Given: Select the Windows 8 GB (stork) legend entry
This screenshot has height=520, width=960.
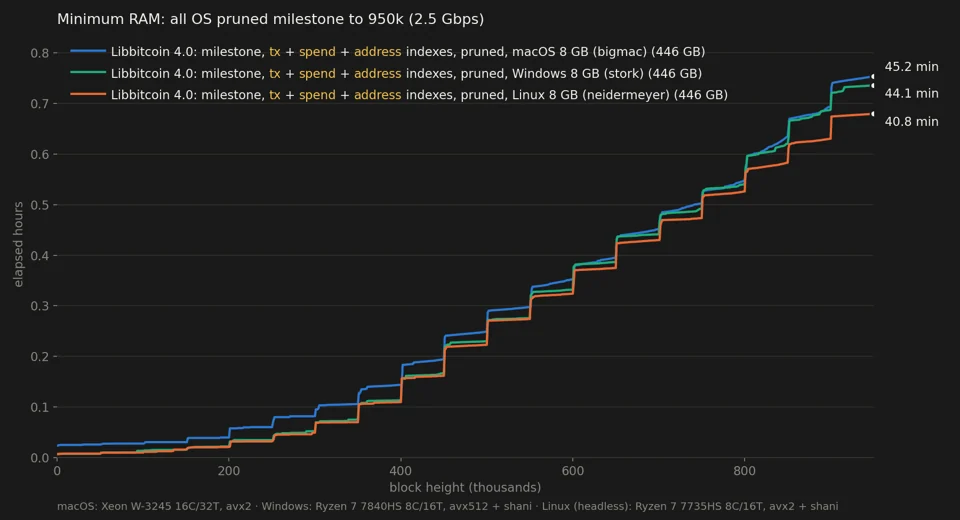Looking at the screenshot, I should tap(386, 73).
